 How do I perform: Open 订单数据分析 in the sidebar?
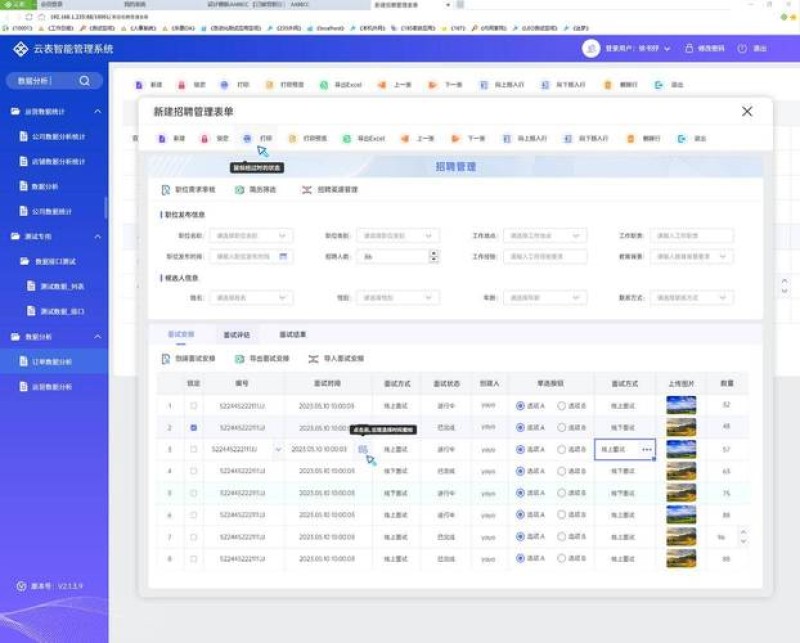[x=52, y=361]
